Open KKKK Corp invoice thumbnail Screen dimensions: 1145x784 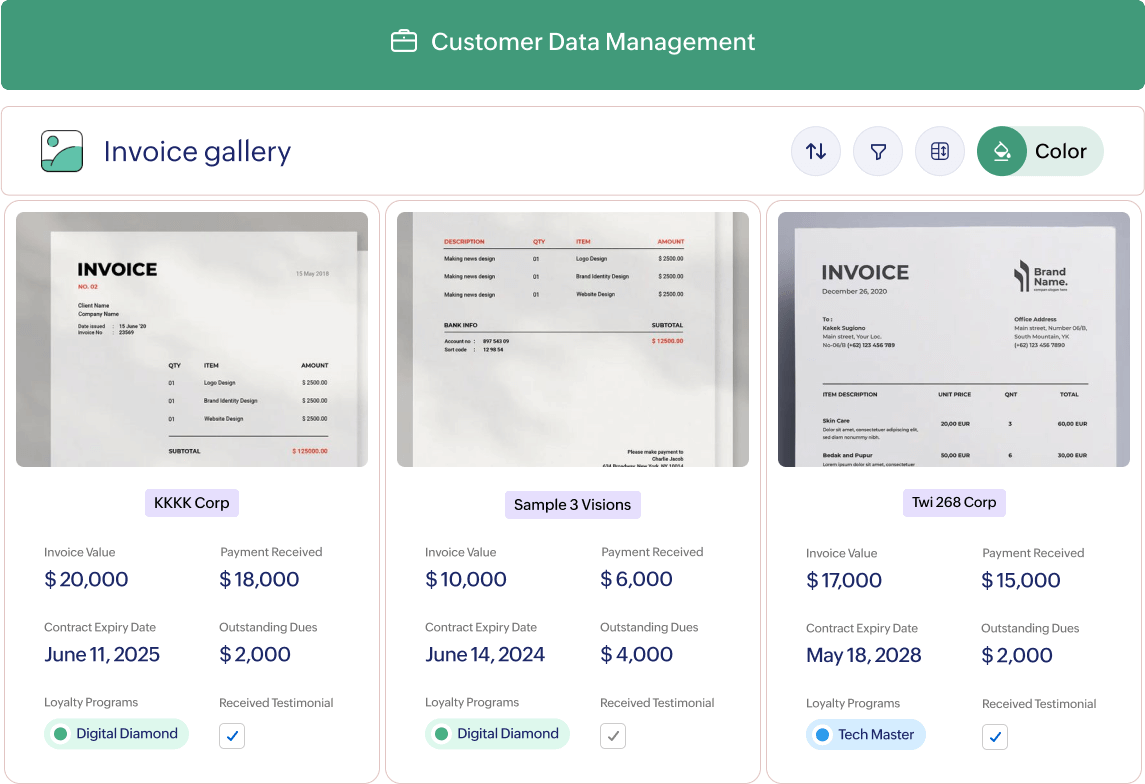tap(192, 339)
